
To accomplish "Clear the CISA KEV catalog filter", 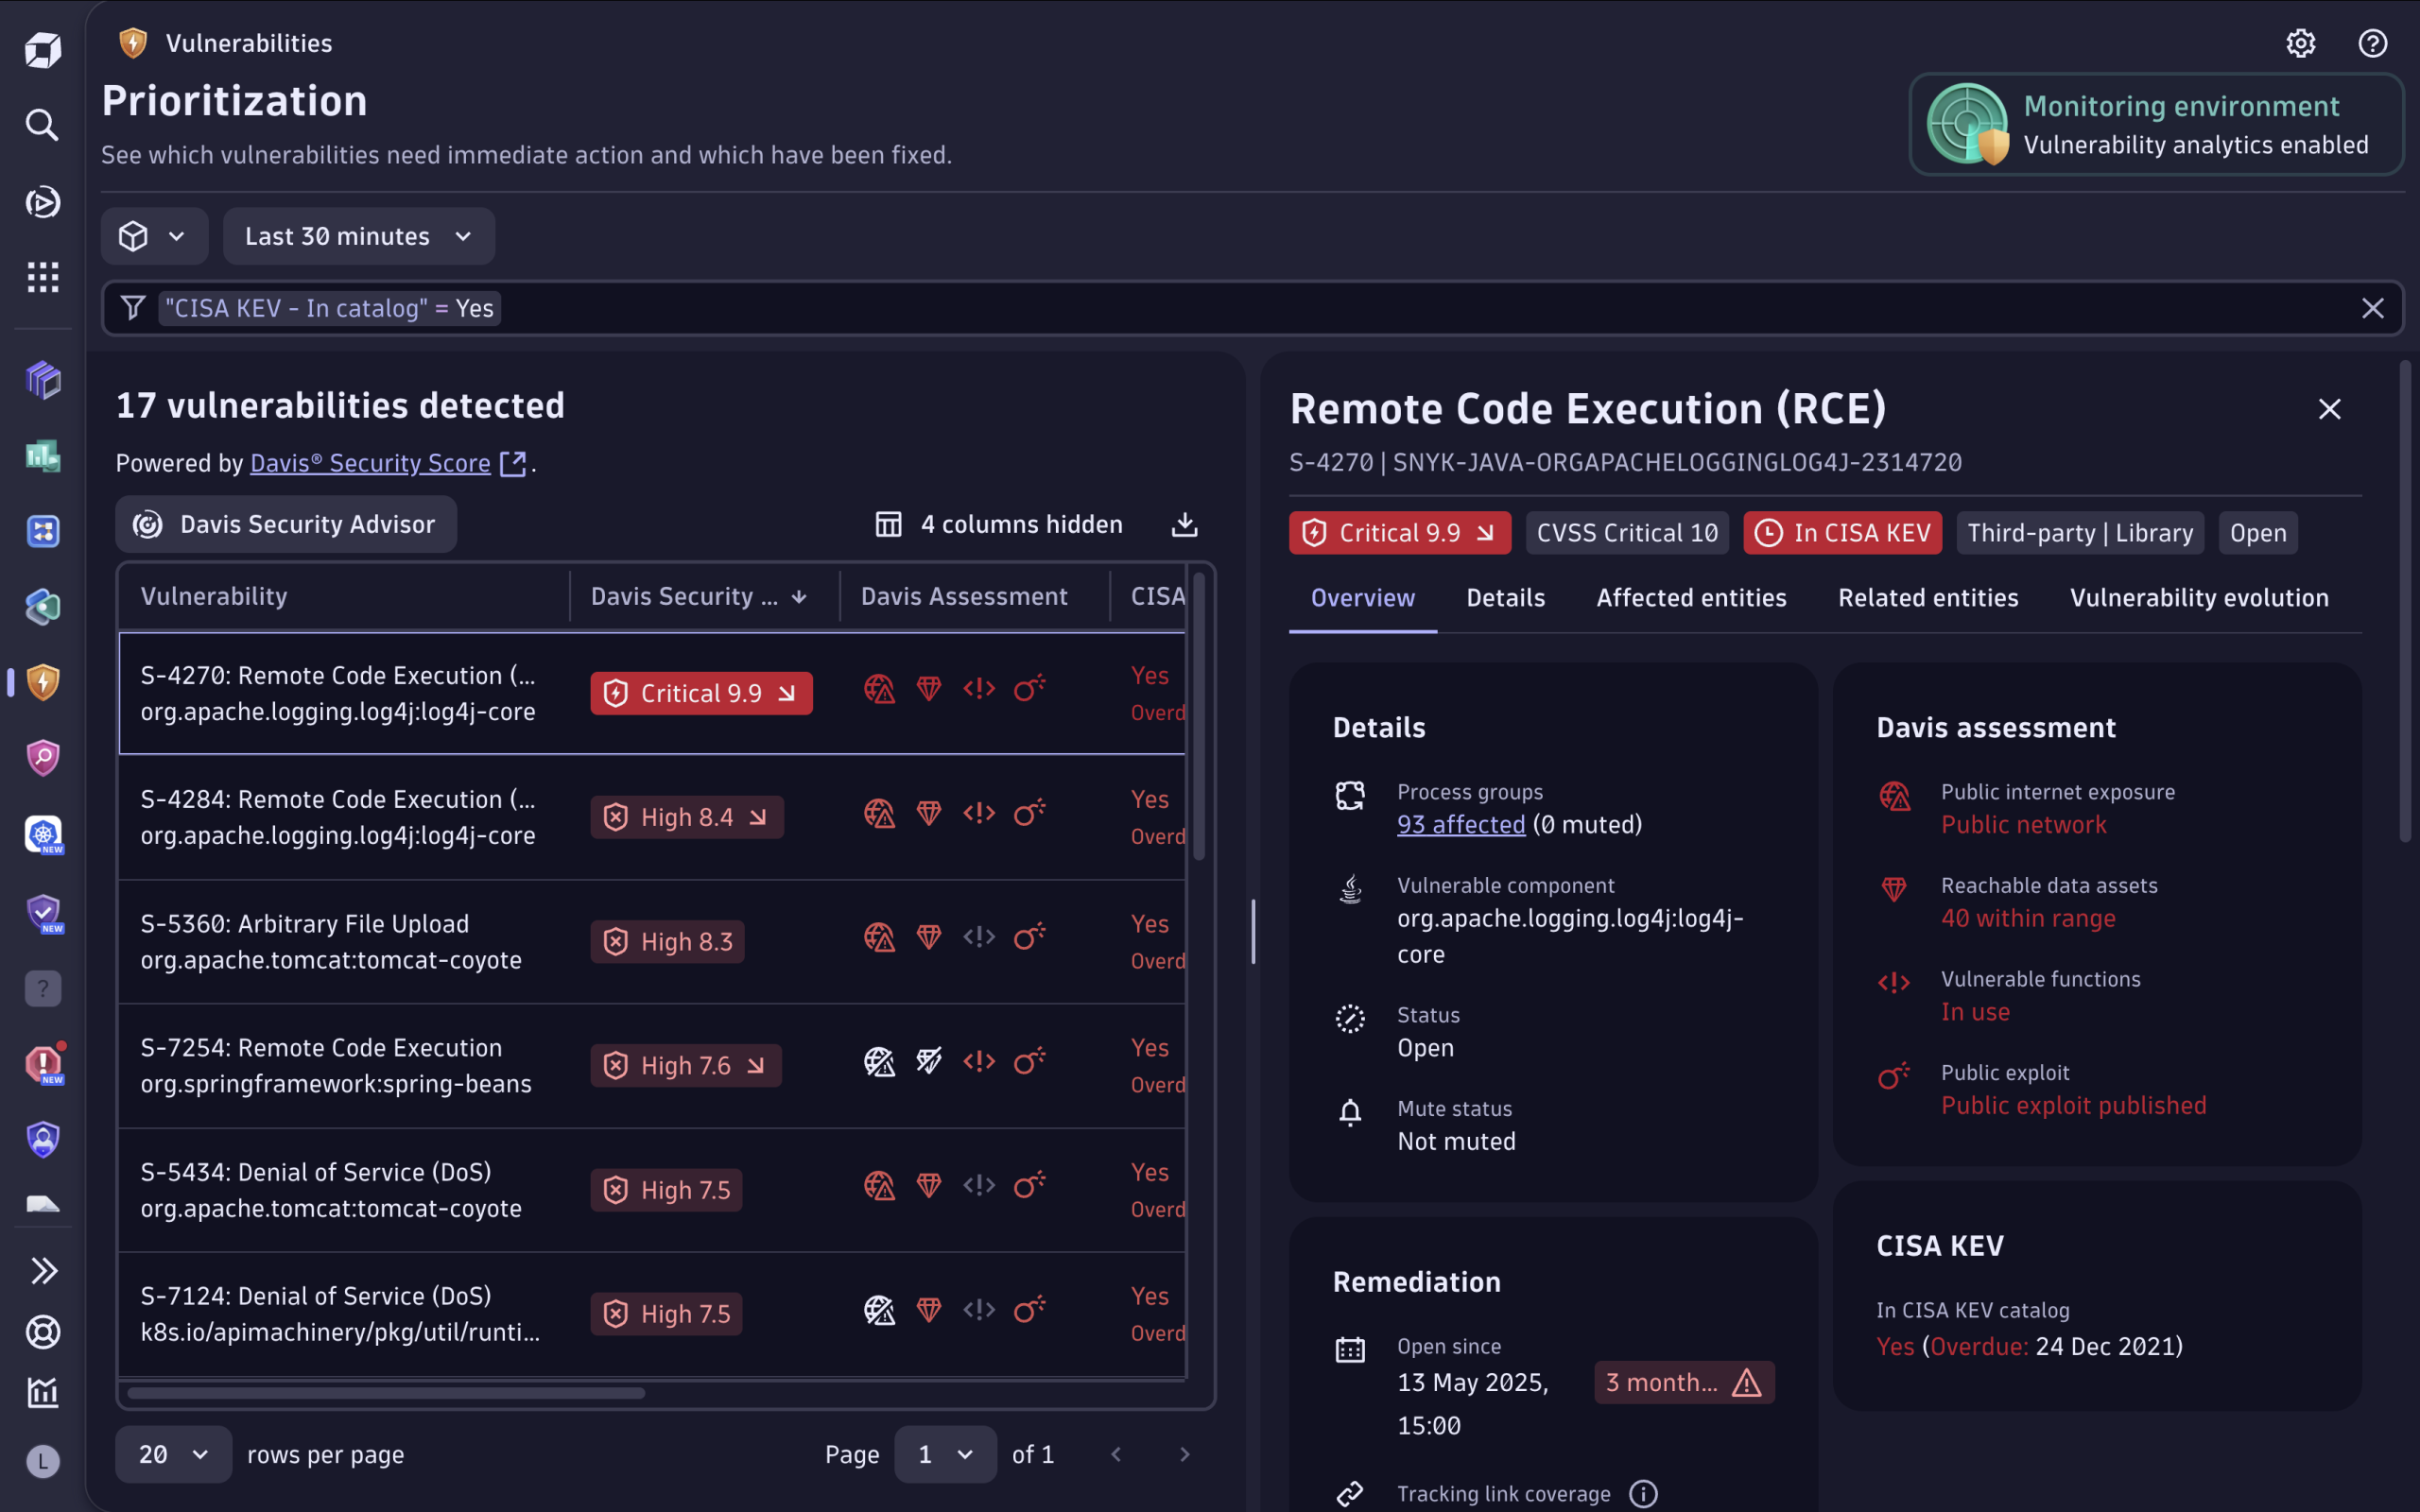I will click(x=2373, y=307).
